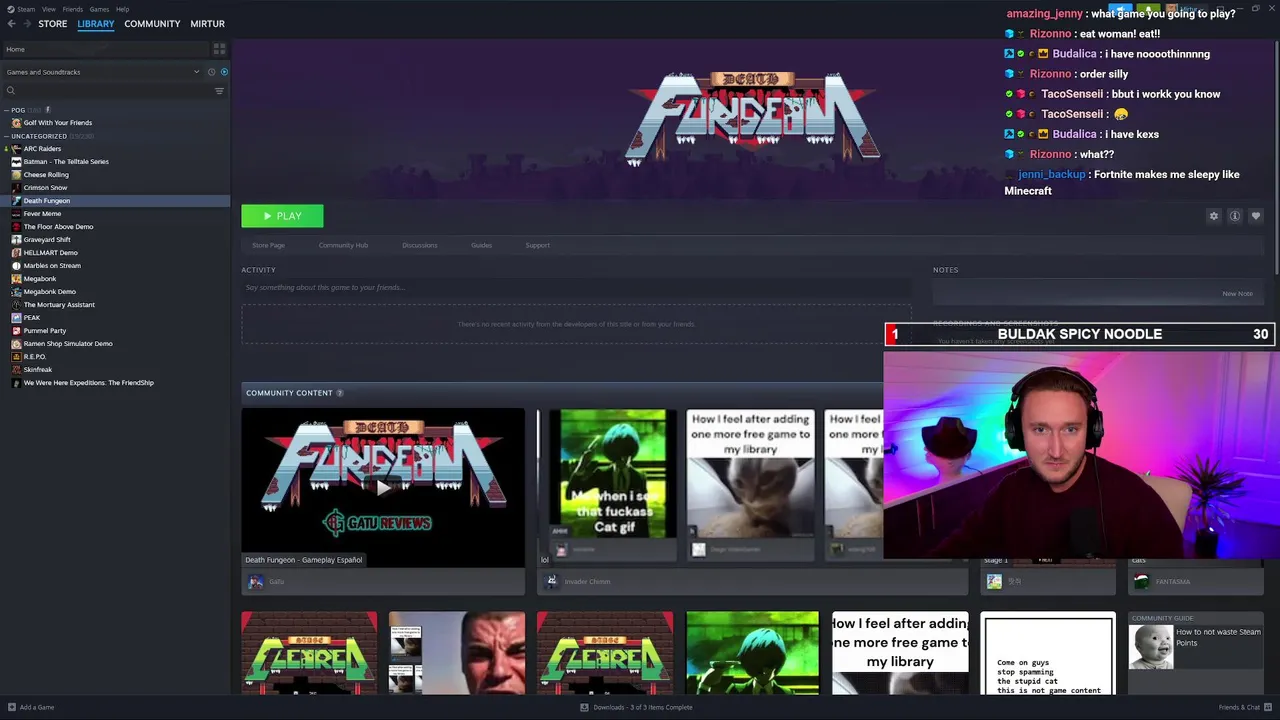Image resolution: width=1280 pixels, height=720 pixels.
Task: Click the green PLAY button
Action: (x=282, y=216)
